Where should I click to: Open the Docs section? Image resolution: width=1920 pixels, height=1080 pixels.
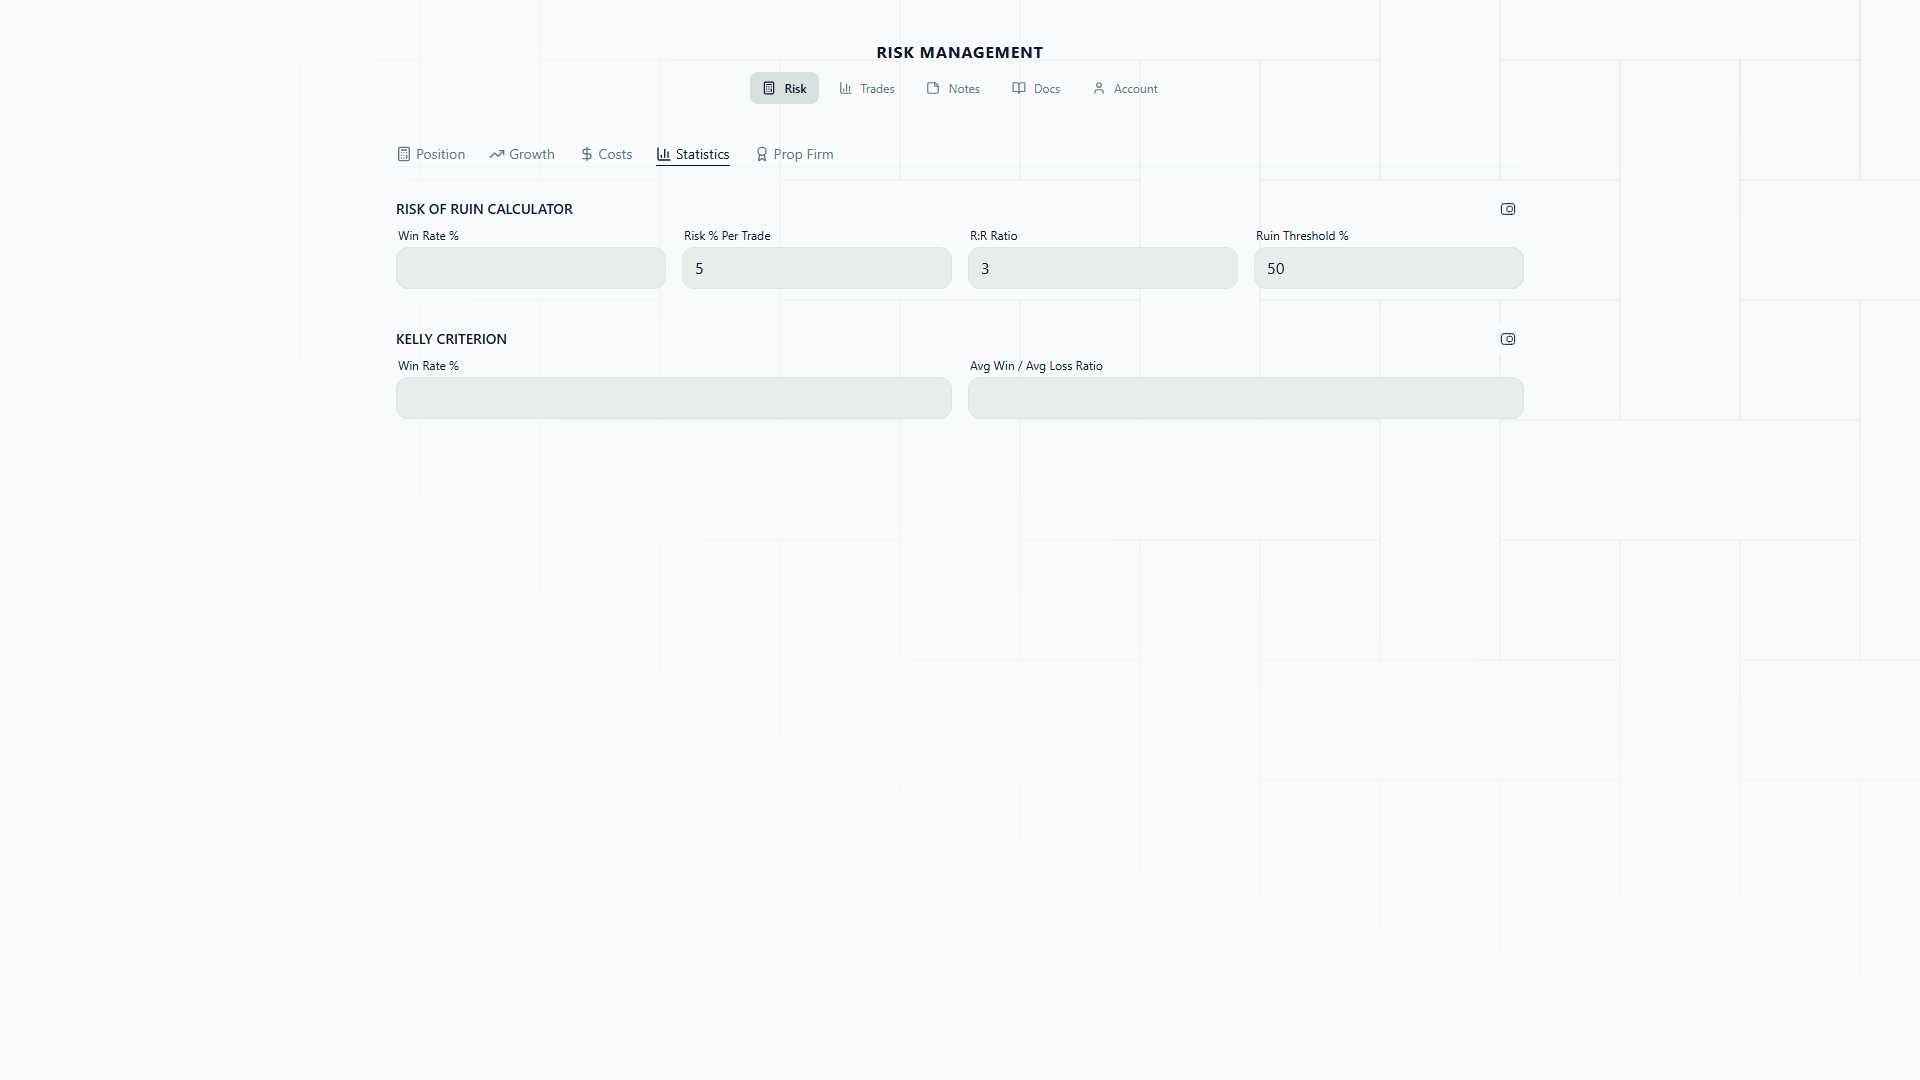pos(1036,89)
